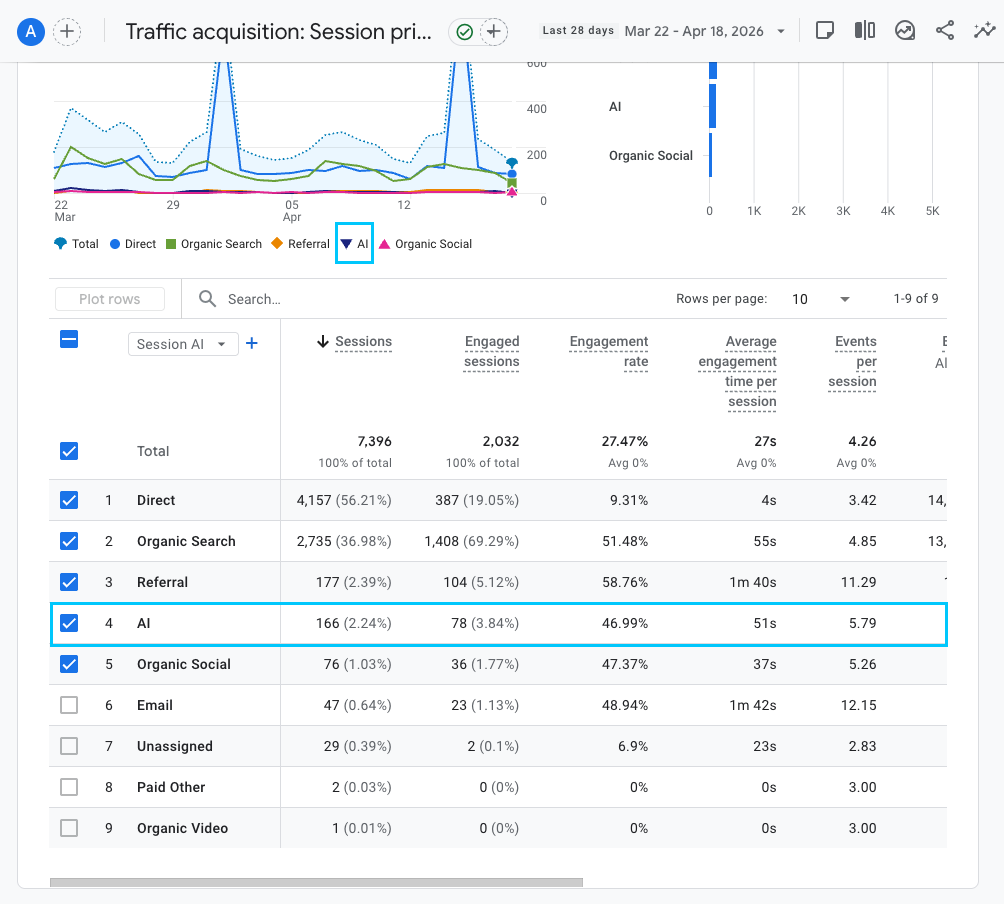
Task: Click the report status checkmark icon
Action: click(465, 32)
